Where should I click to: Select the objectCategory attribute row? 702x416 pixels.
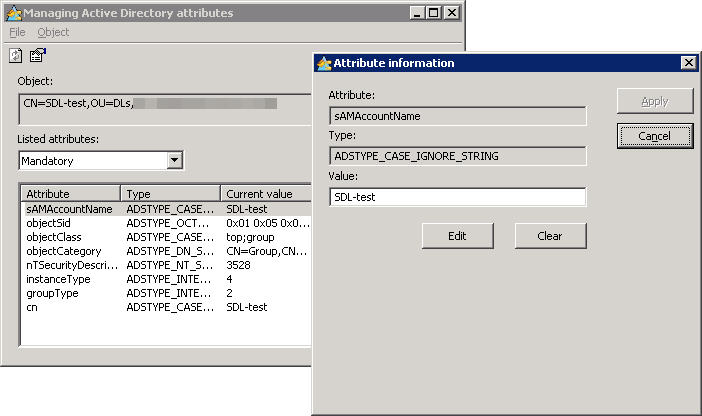[x=166, y=251]
